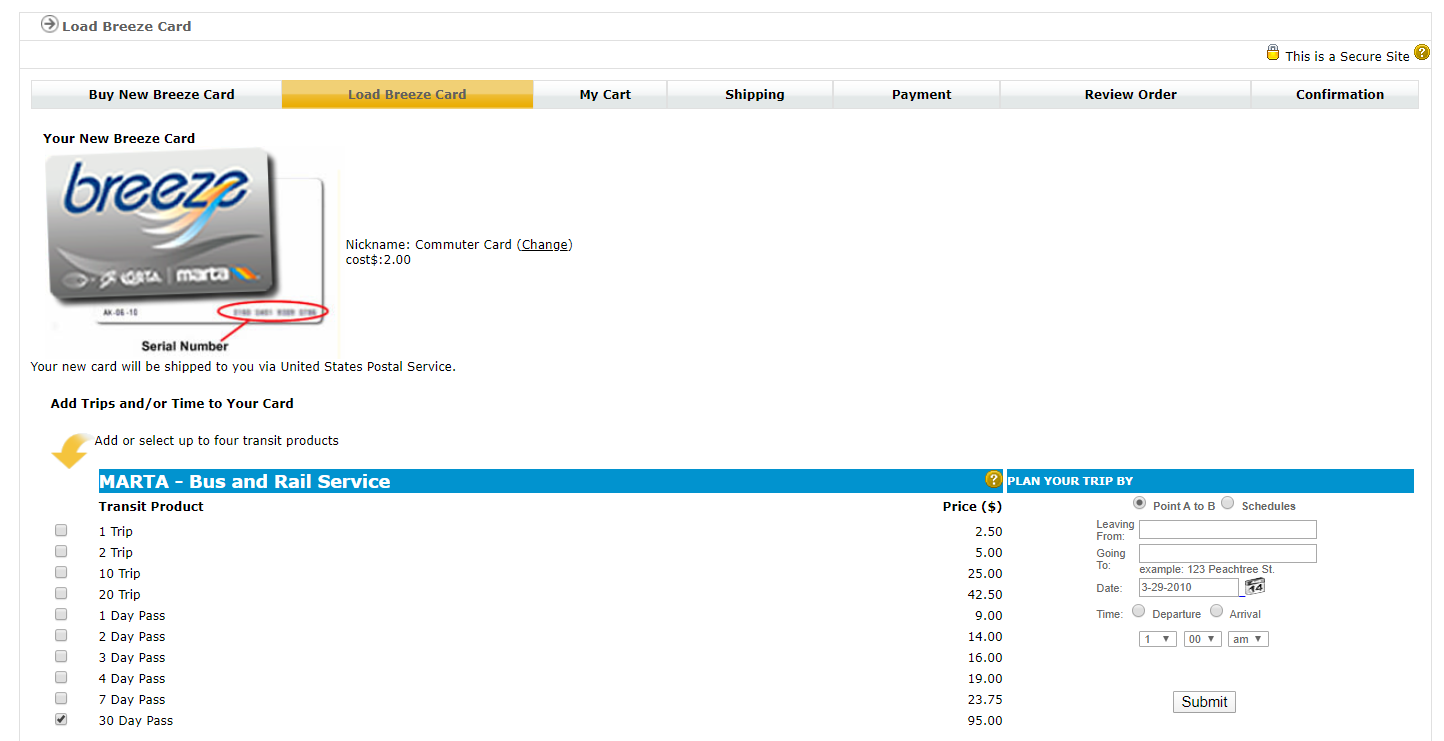Check the 2 Trip product
The width and height of the screenshot is (1444, 741).
click(61, 551)
